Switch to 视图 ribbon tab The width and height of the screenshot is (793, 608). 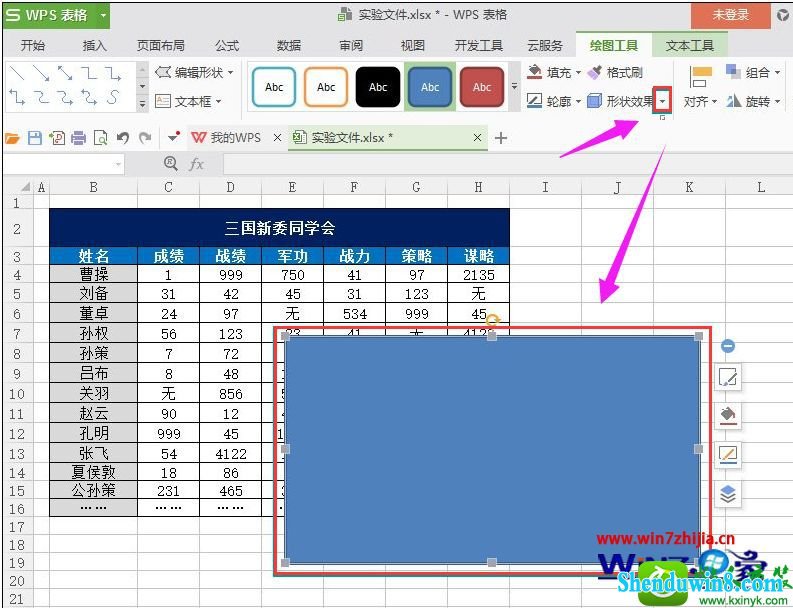click(413, 46)
